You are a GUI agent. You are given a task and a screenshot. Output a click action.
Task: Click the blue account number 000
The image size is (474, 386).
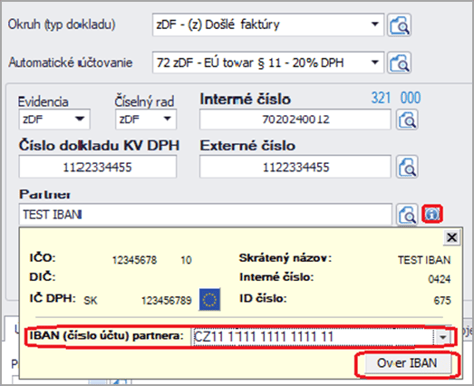click(410, 98)
